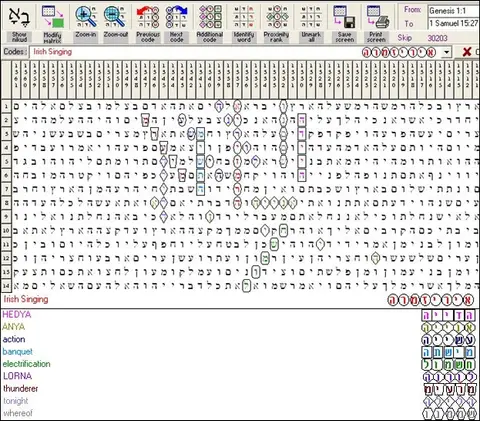
Task: Click the Skip value 30203
Action: (x=437, y=38)
